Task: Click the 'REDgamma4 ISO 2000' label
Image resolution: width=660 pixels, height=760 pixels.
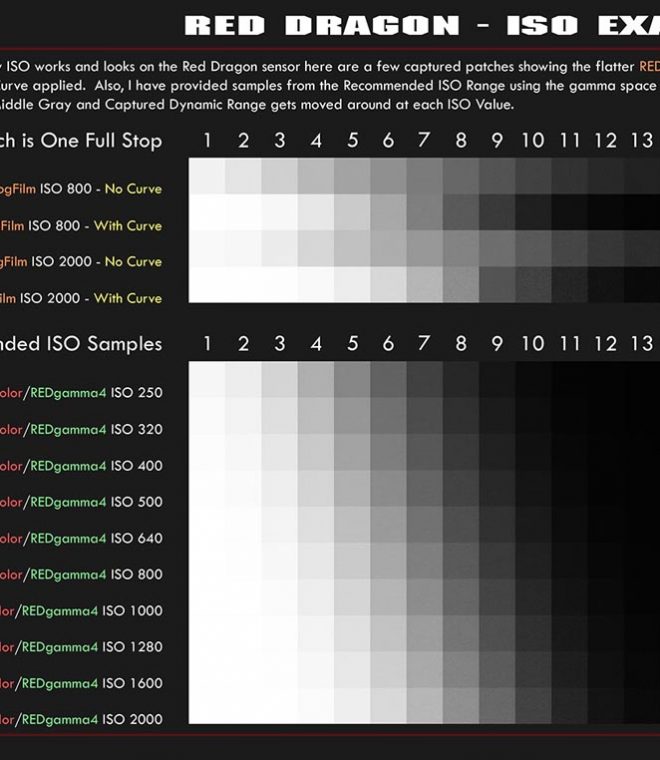Action: tap(93, 719)
